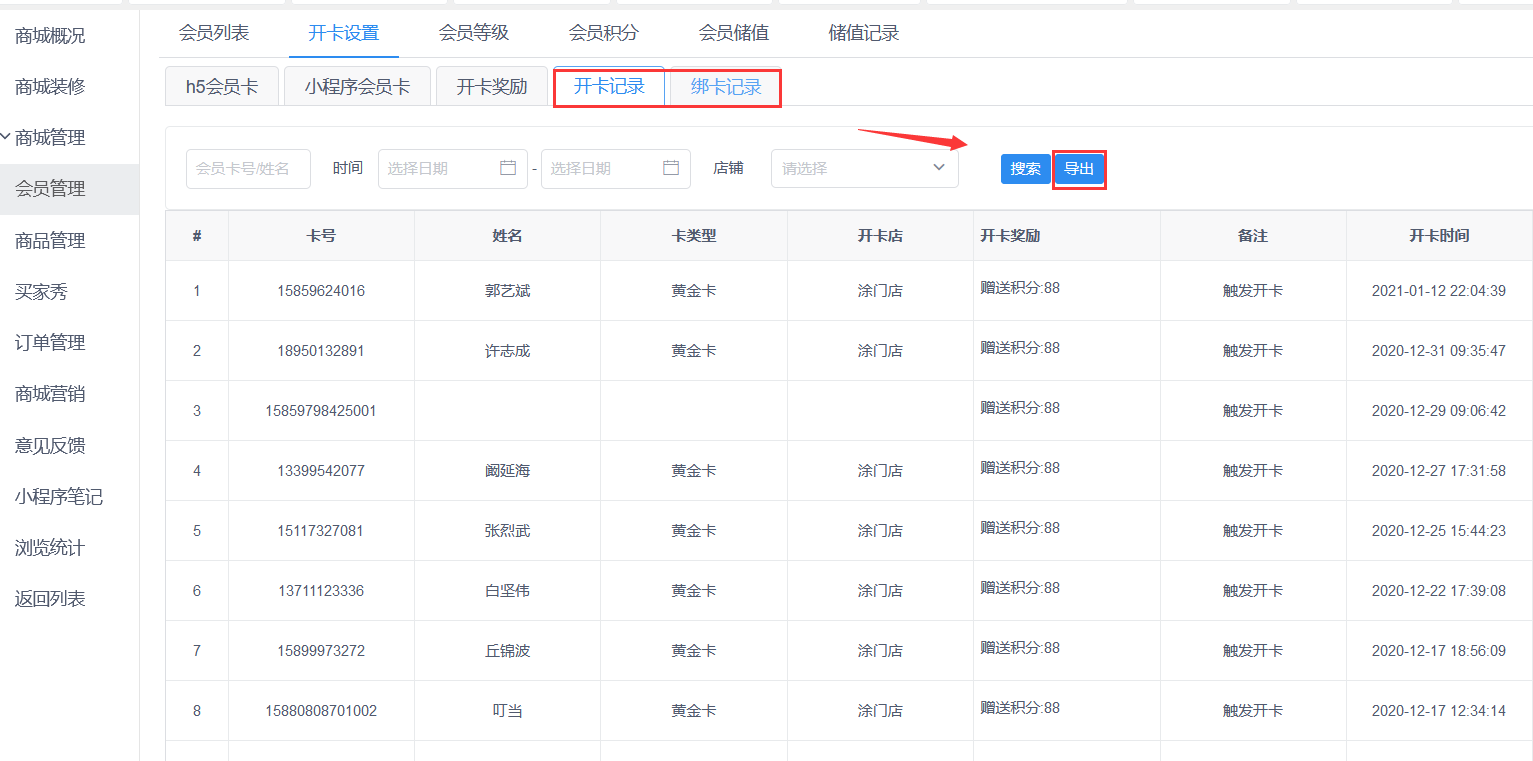
Task: Click the 导出 export button
Action: (1079, 169)
